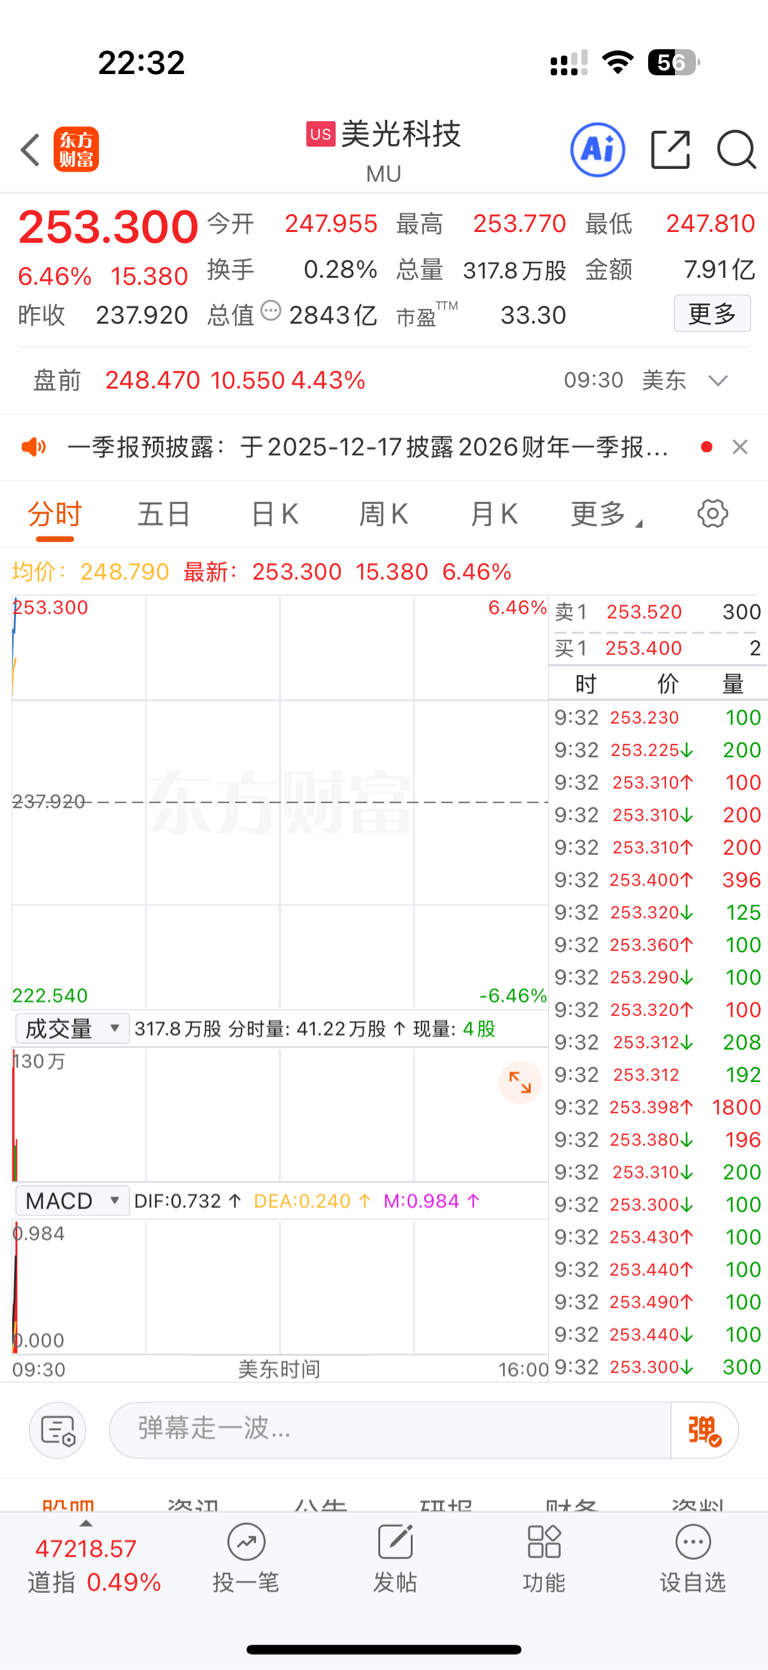
Task: Switch to the 五日 tab
Action: (x=164, y=514)
